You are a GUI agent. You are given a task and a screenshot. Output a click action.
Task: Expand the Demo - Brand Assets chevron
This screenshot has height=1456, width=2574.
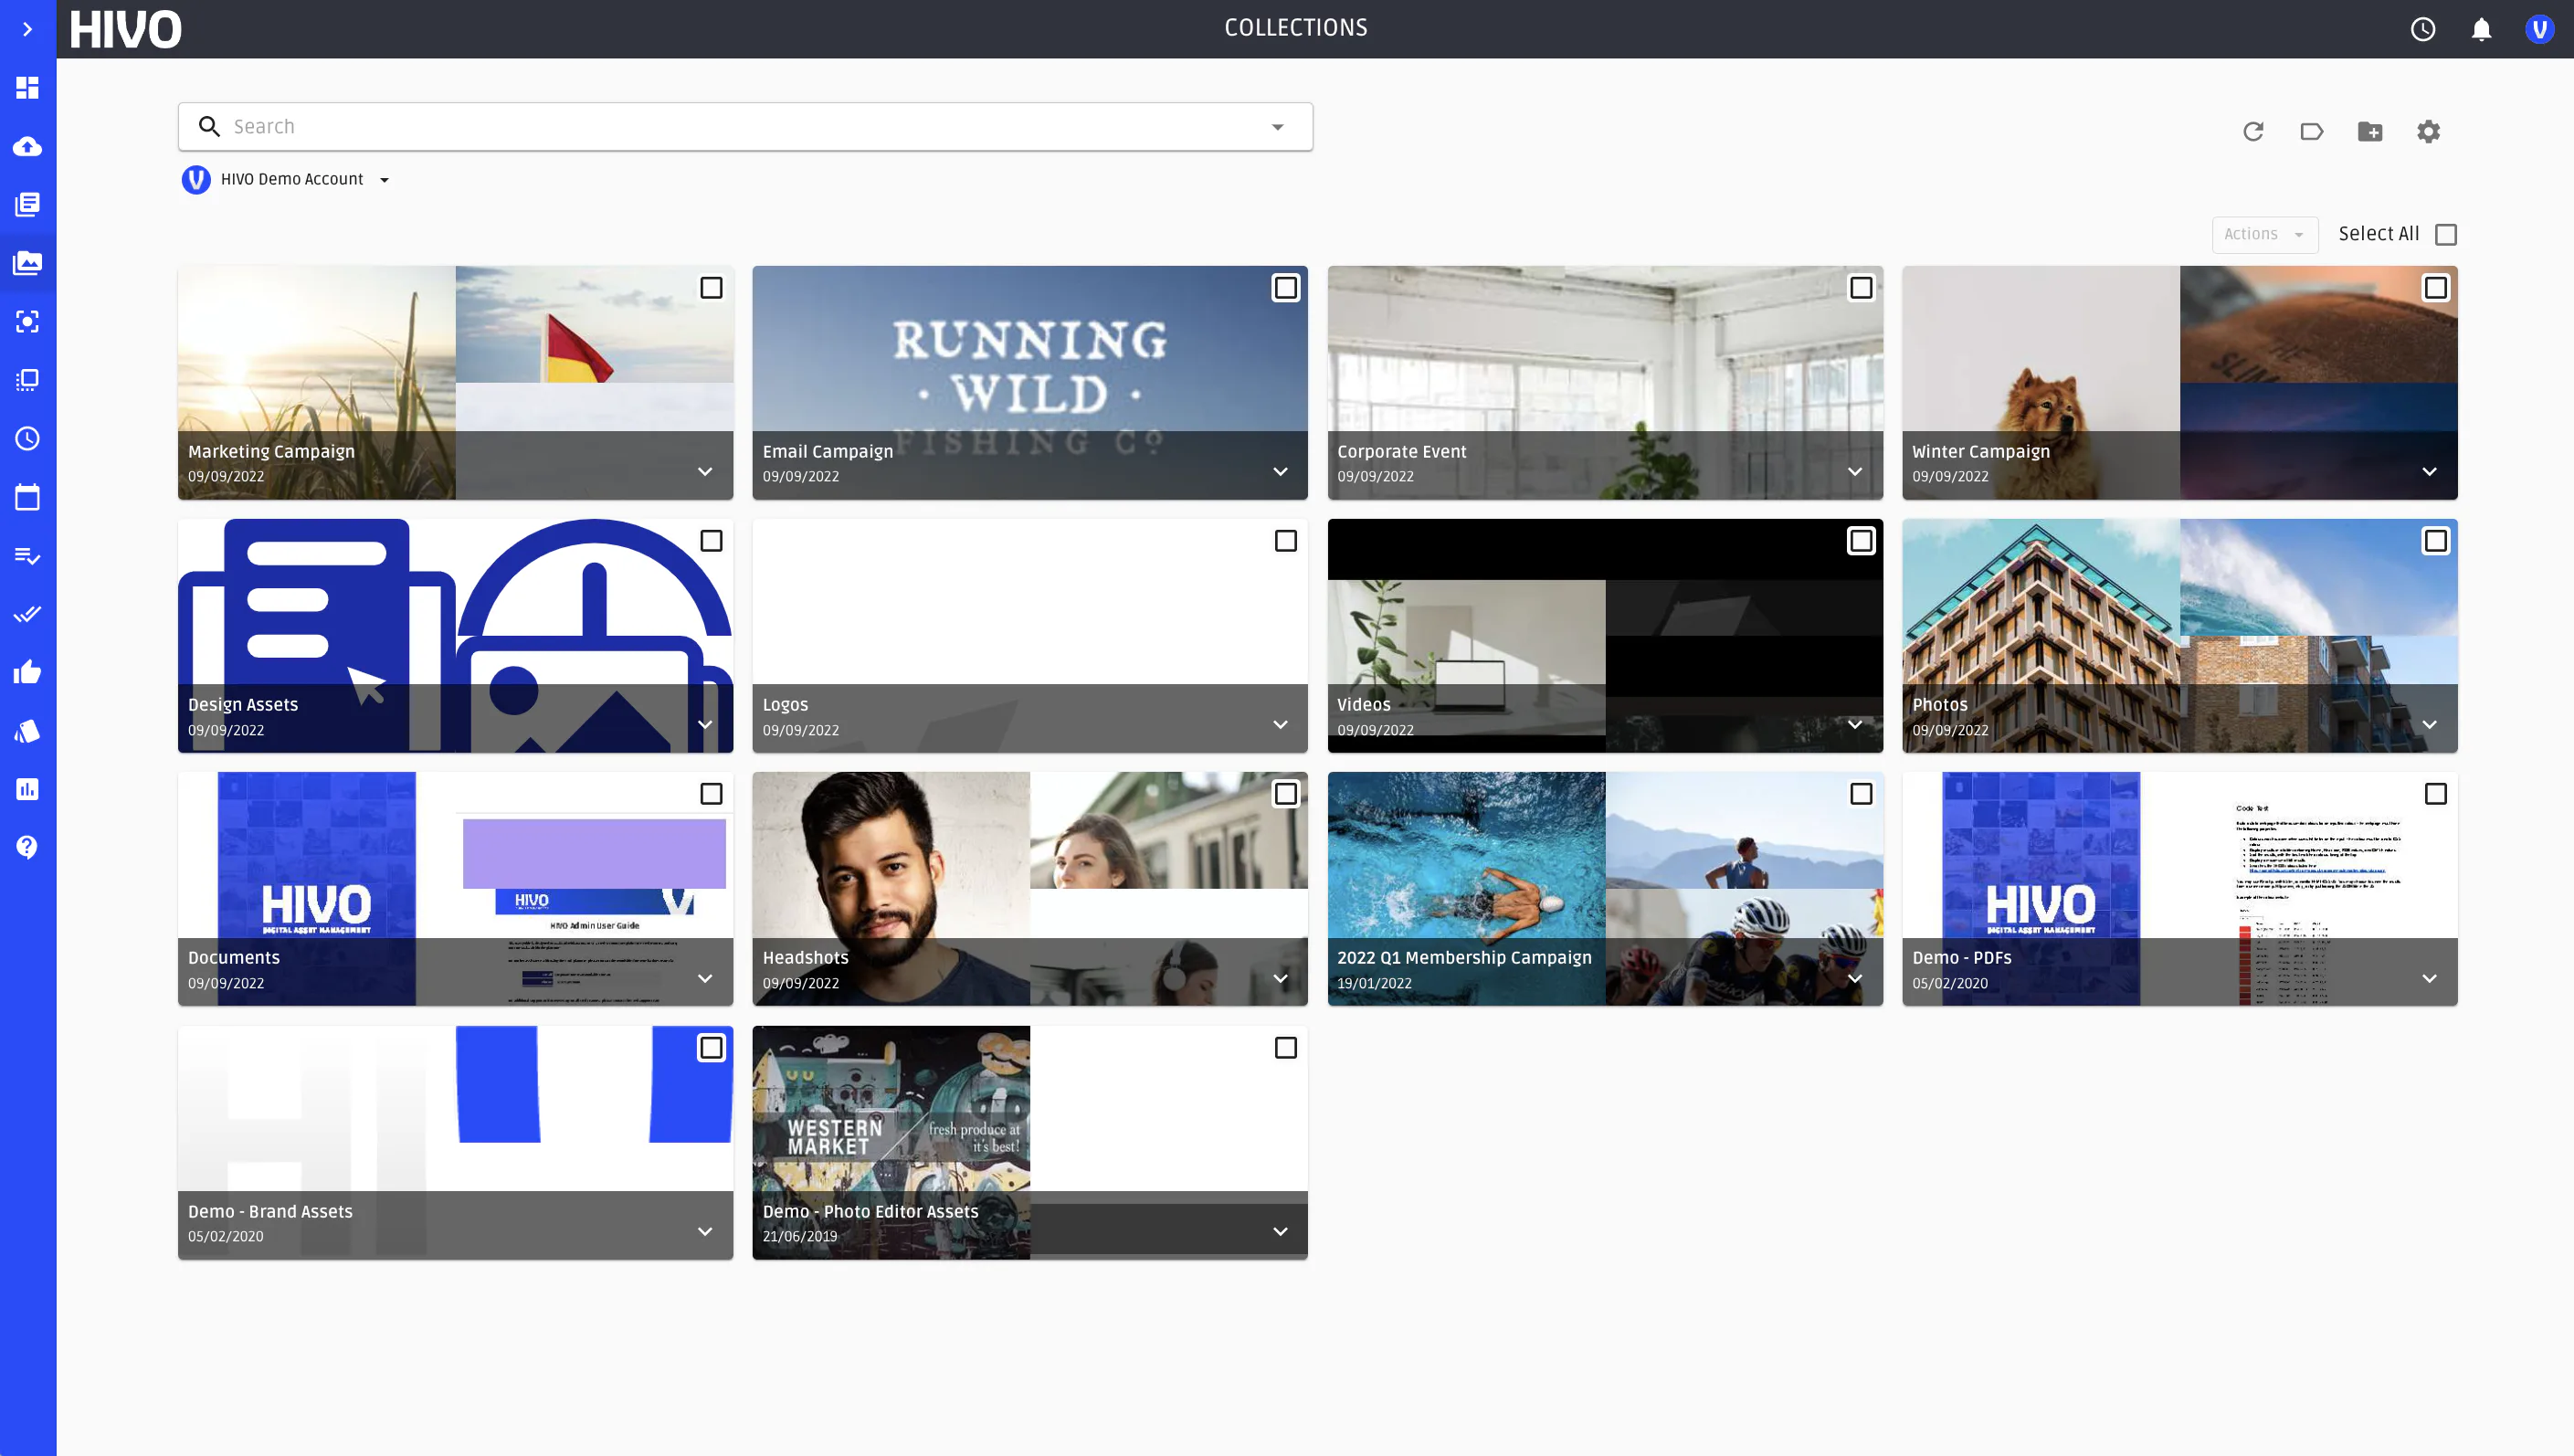tap(705, 1231)
